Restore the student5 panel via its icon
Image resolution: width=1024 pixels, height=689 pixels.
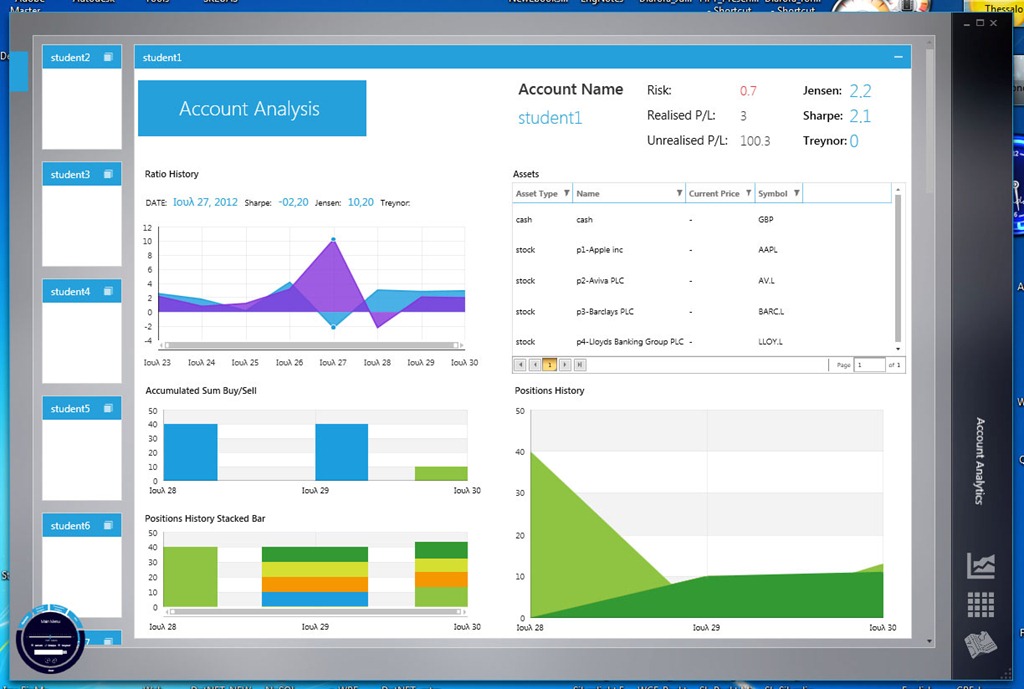[x=108, y=408]
